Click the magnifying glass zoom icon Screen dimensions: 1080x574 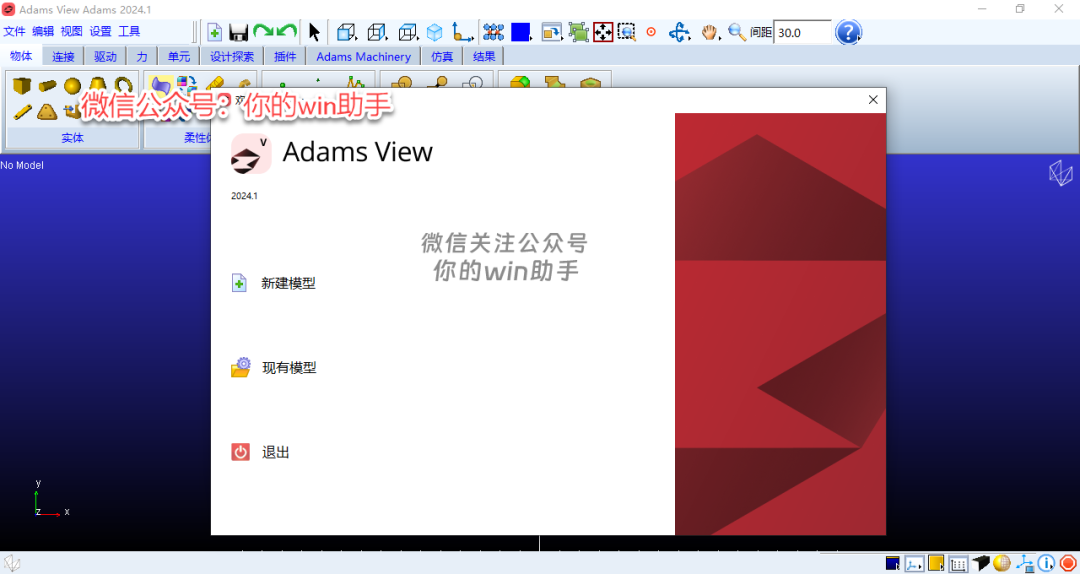click(x=737, y=32)
